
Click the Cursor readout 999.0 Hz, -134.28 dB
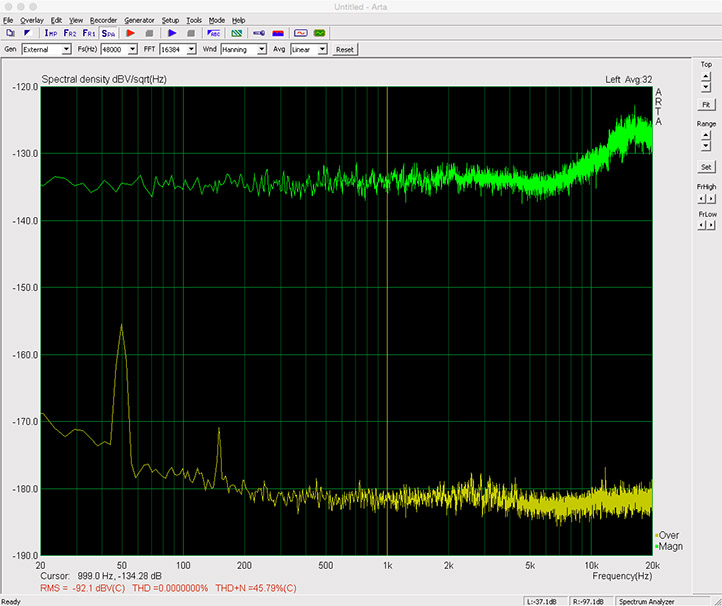(101, 576)
